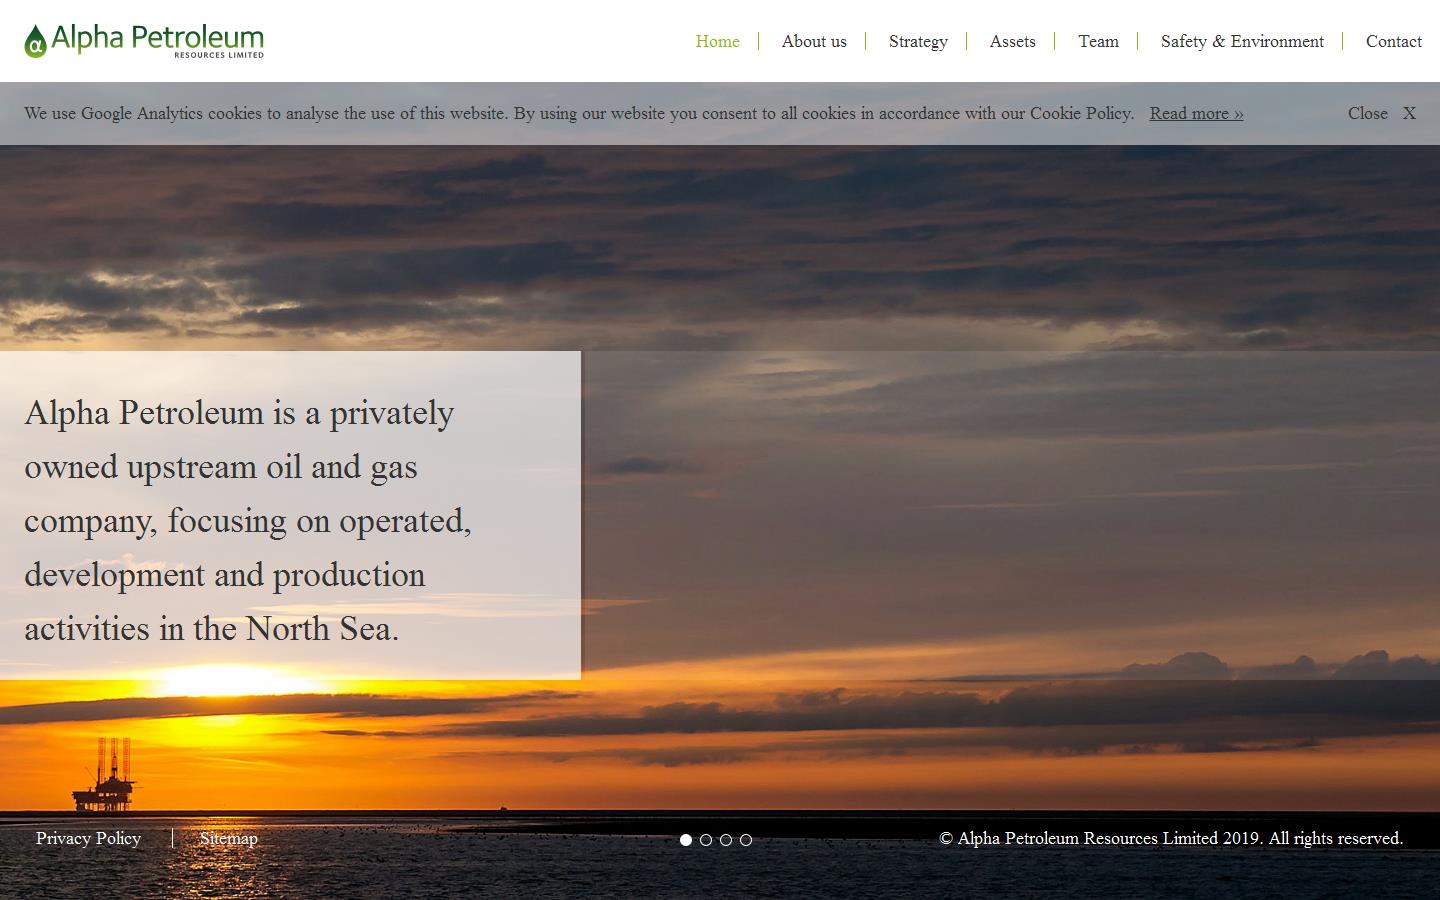Navigate to the Strategy section
1440x900 pixels.
917,42
